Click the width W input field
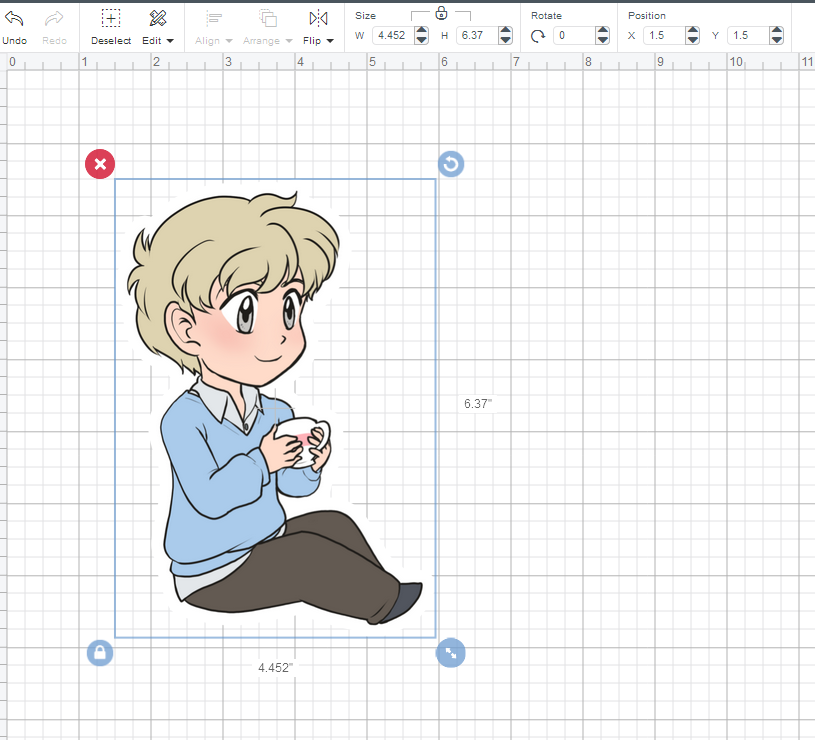This screenshot has width=815, height=740. point(393,35)
